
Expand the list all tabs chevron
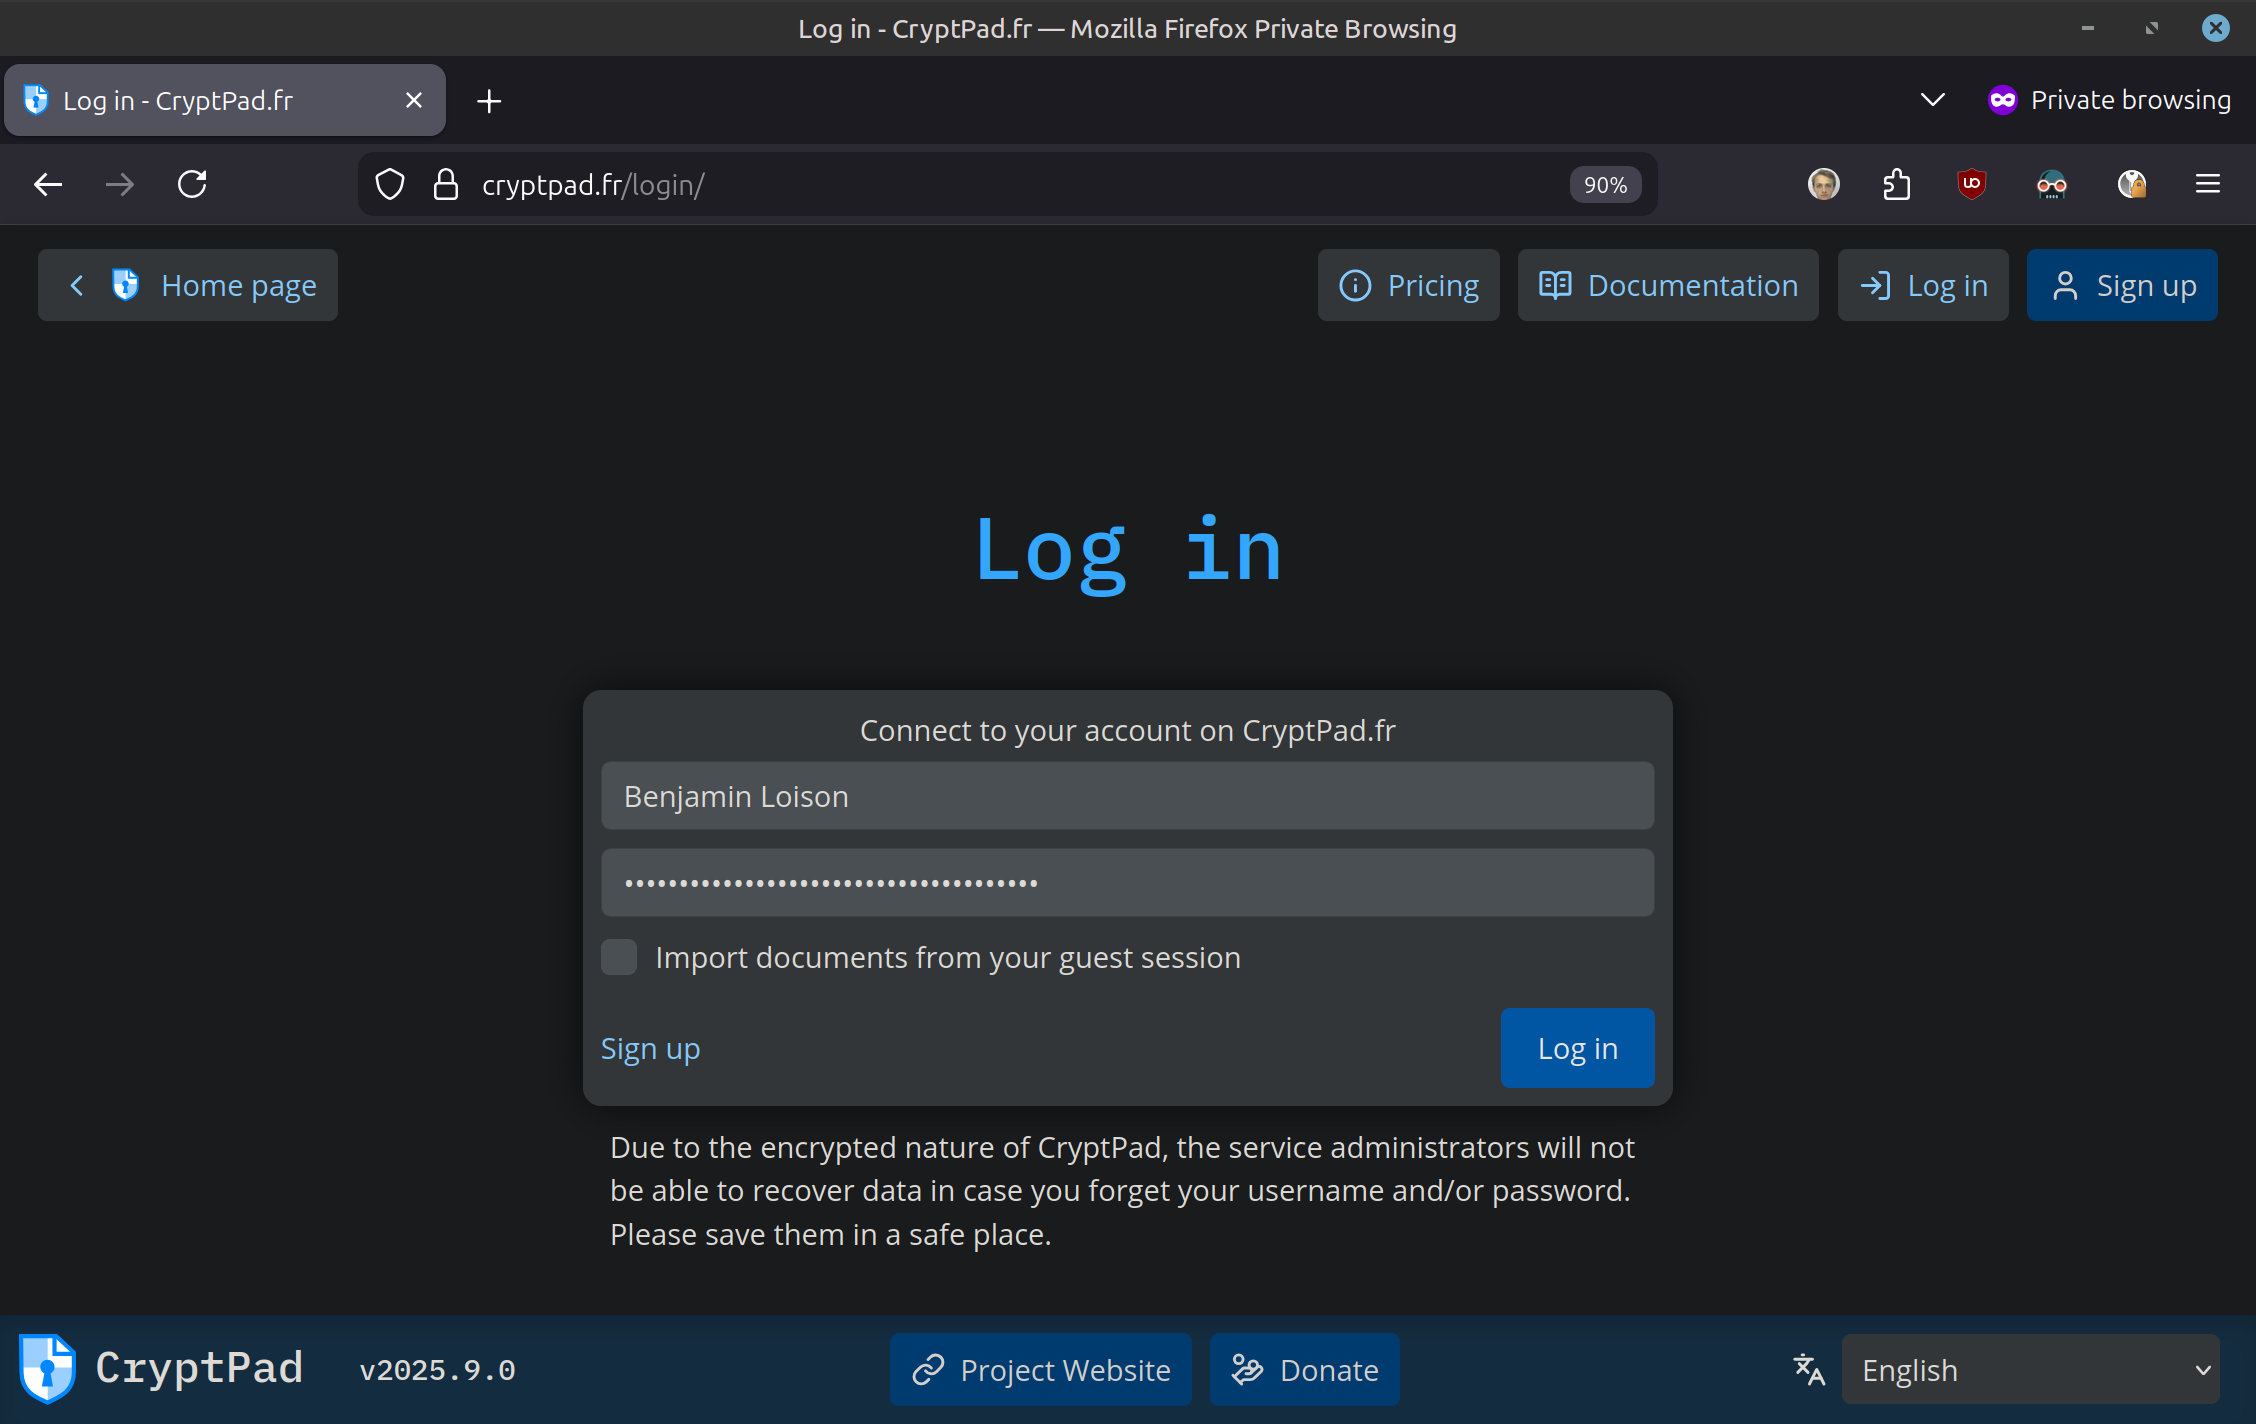click(x=1932, y=100)
